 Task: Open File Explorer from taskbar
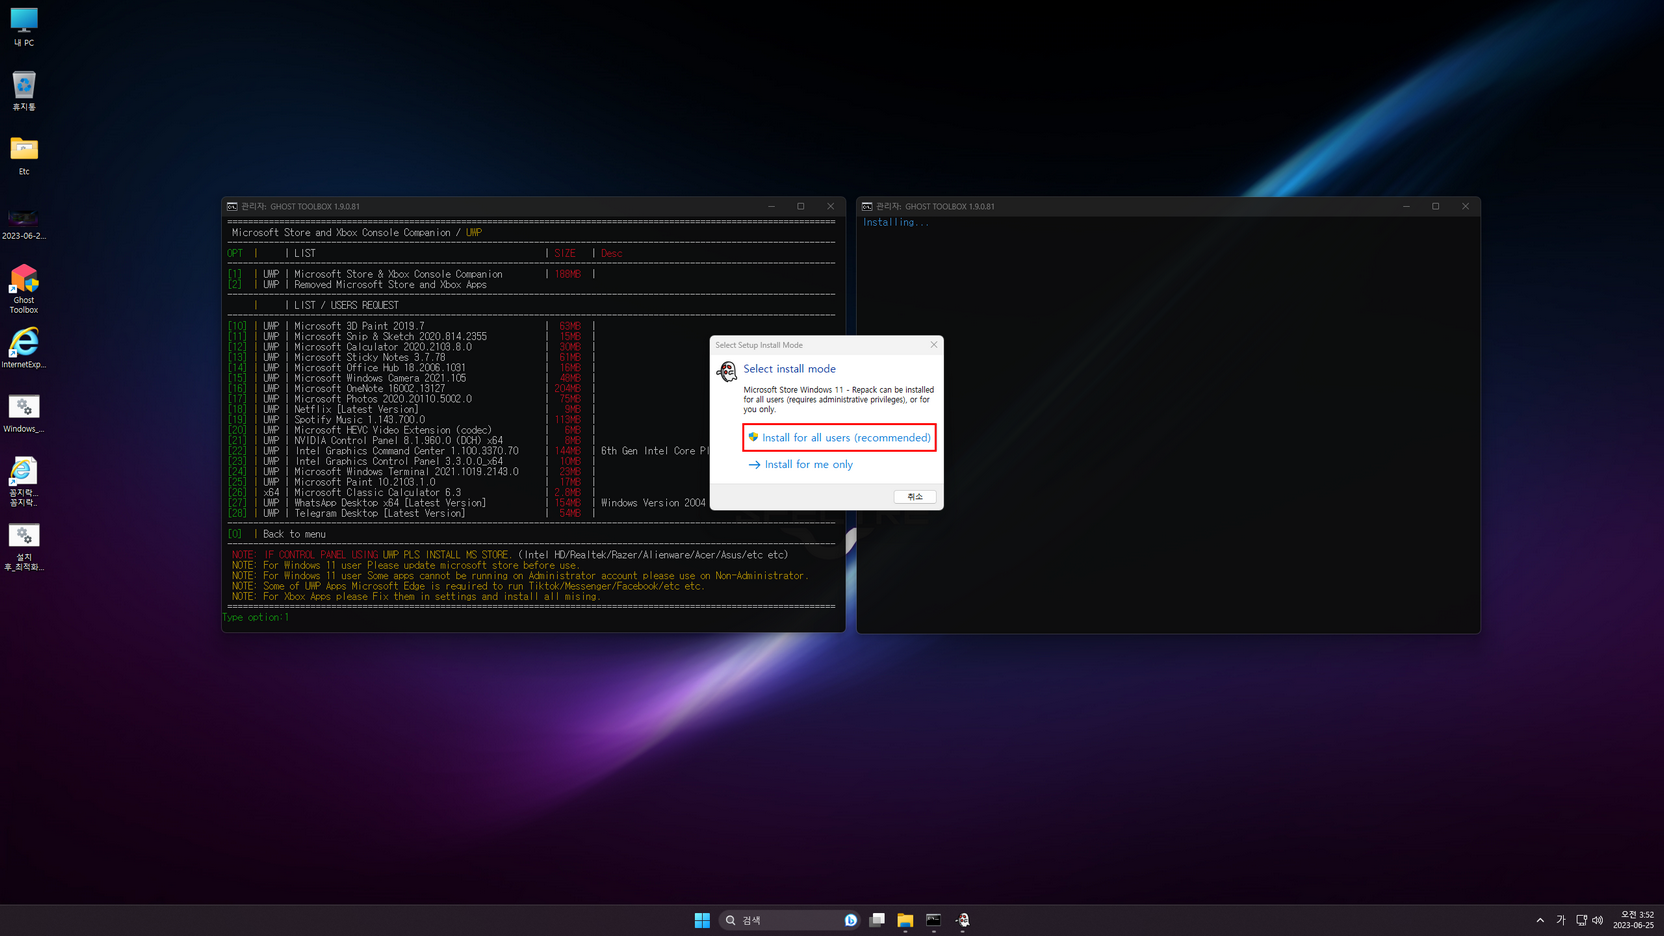905,920
